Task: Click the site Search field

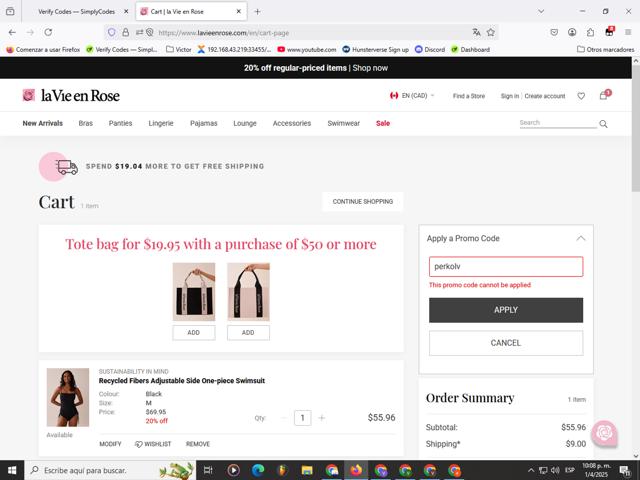Action: coord(558,123)
